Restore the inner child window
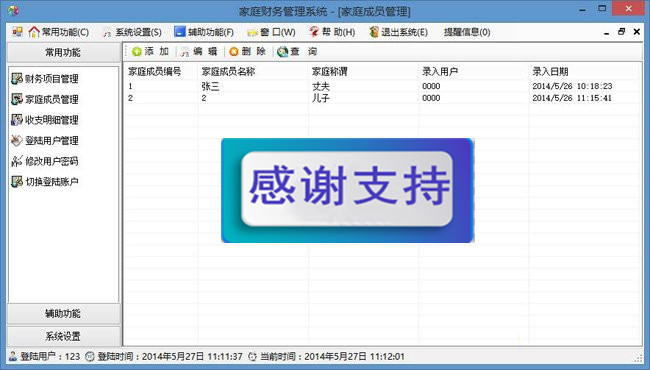The image size is (650, 370). 621,31
